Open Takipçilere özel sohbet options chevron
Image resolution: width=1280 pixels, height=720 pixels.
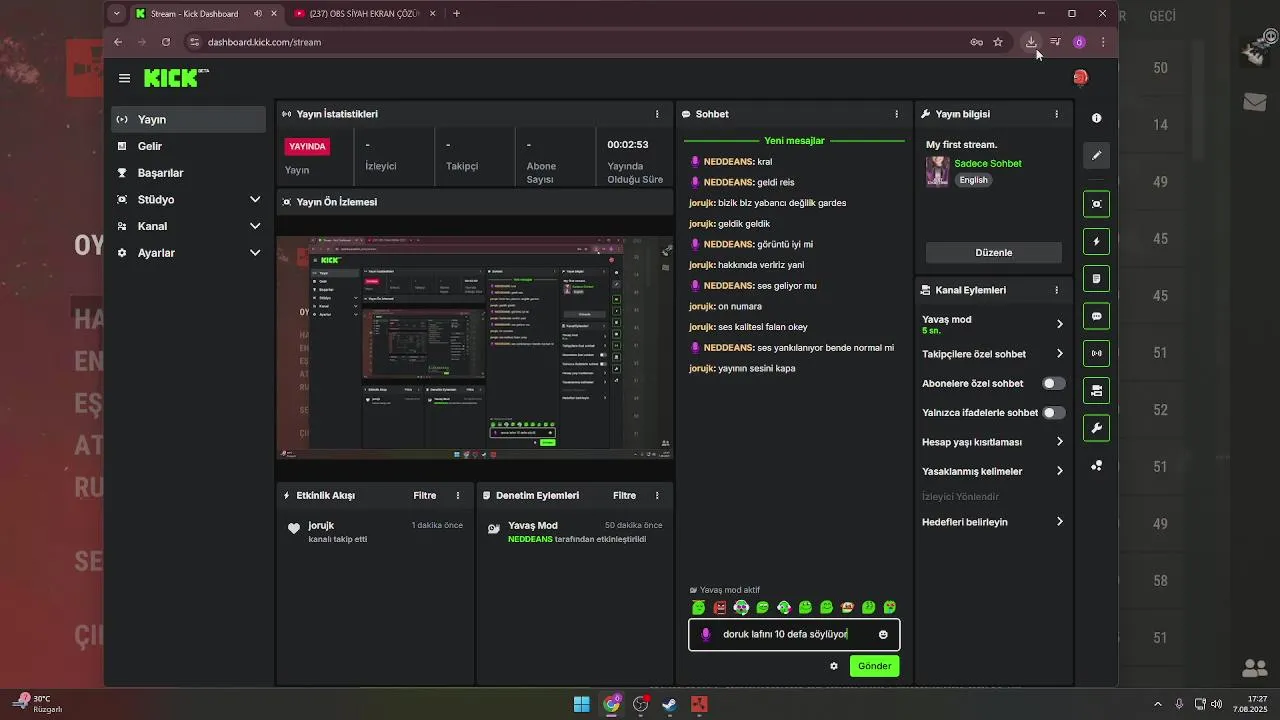click(1060, 354)
